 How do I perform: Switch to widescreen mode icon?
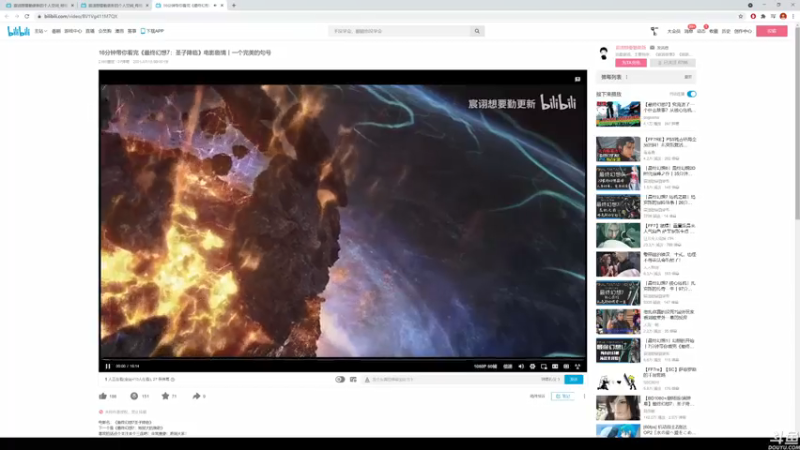(x=555, y=366)
